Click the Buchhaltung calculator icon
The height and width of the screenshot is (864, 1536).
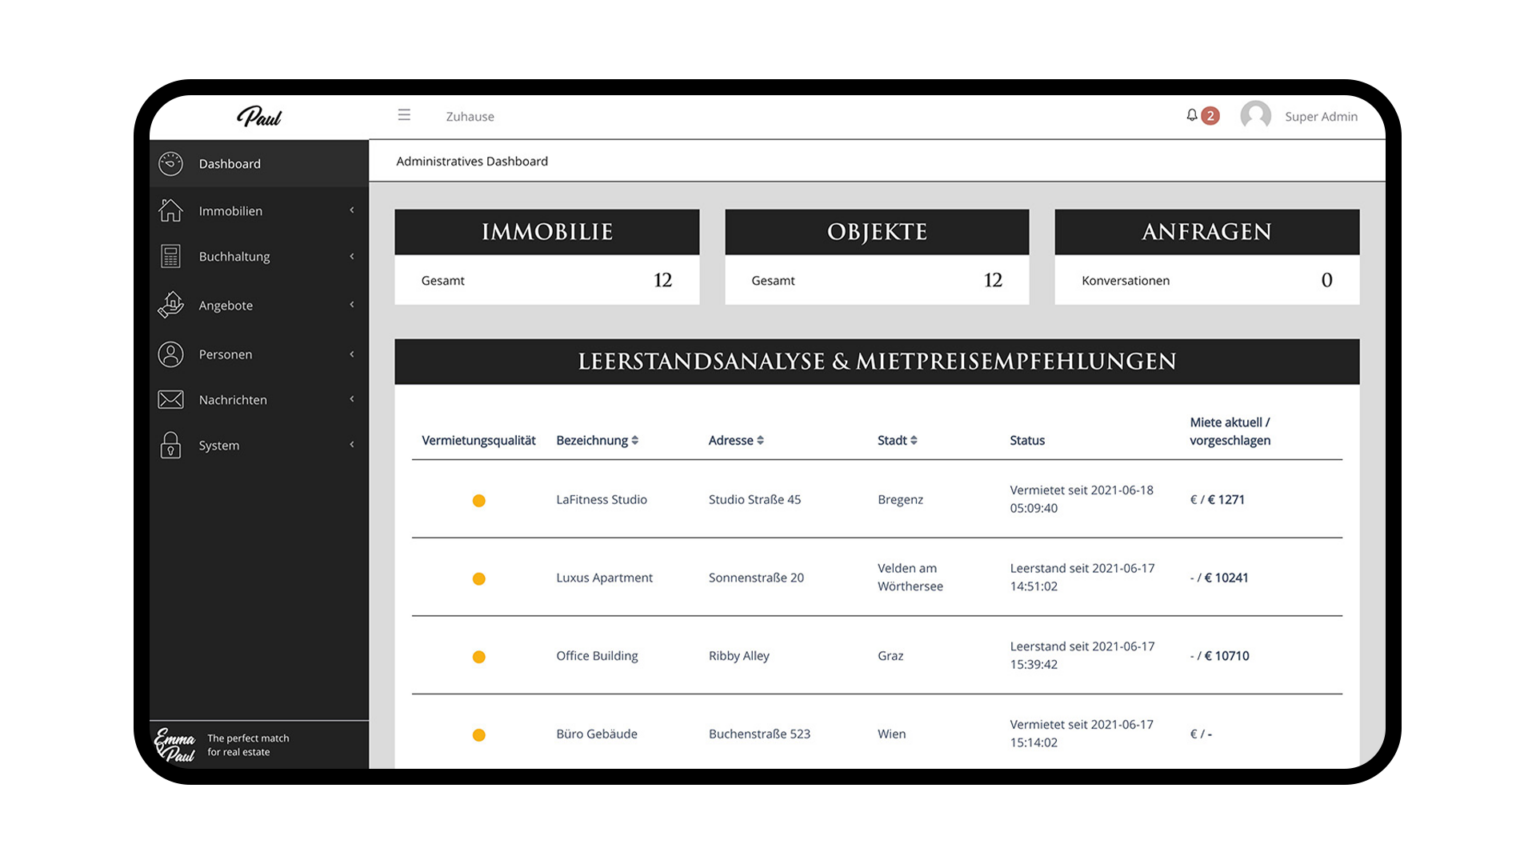[171, 257]
